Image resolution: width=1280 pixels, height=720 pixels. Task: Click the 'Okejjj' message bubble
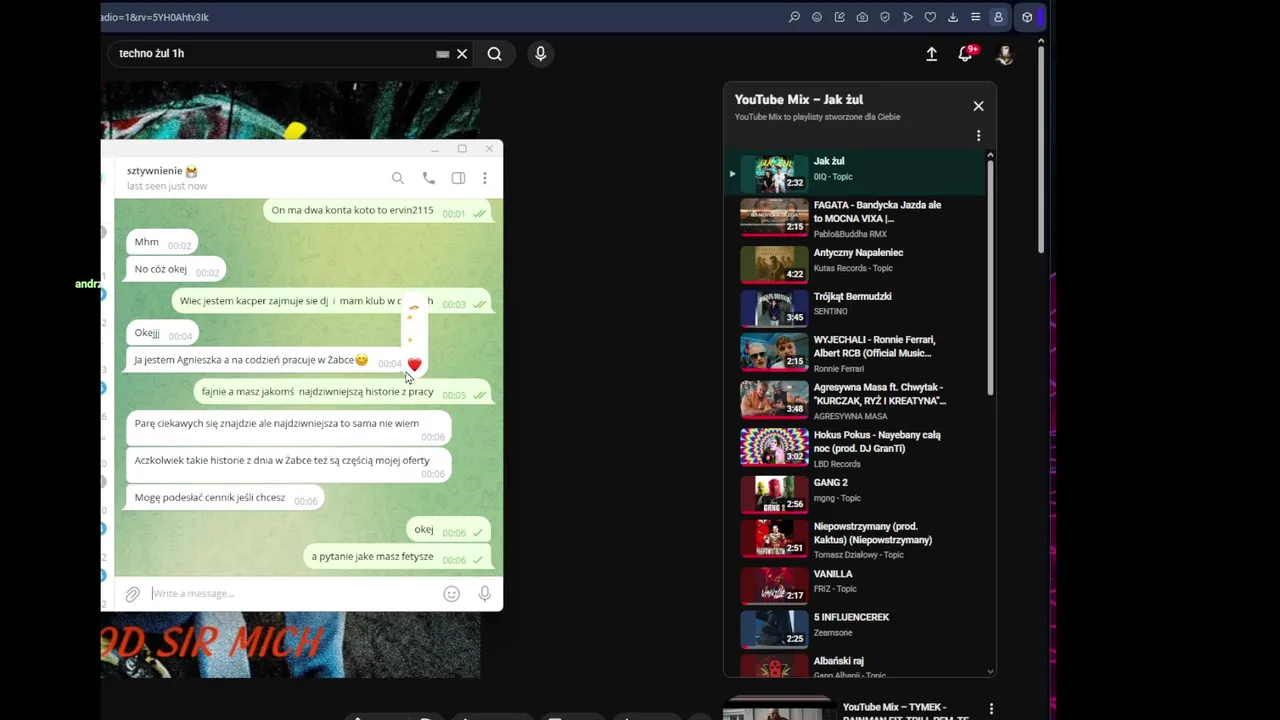(163, 334)
